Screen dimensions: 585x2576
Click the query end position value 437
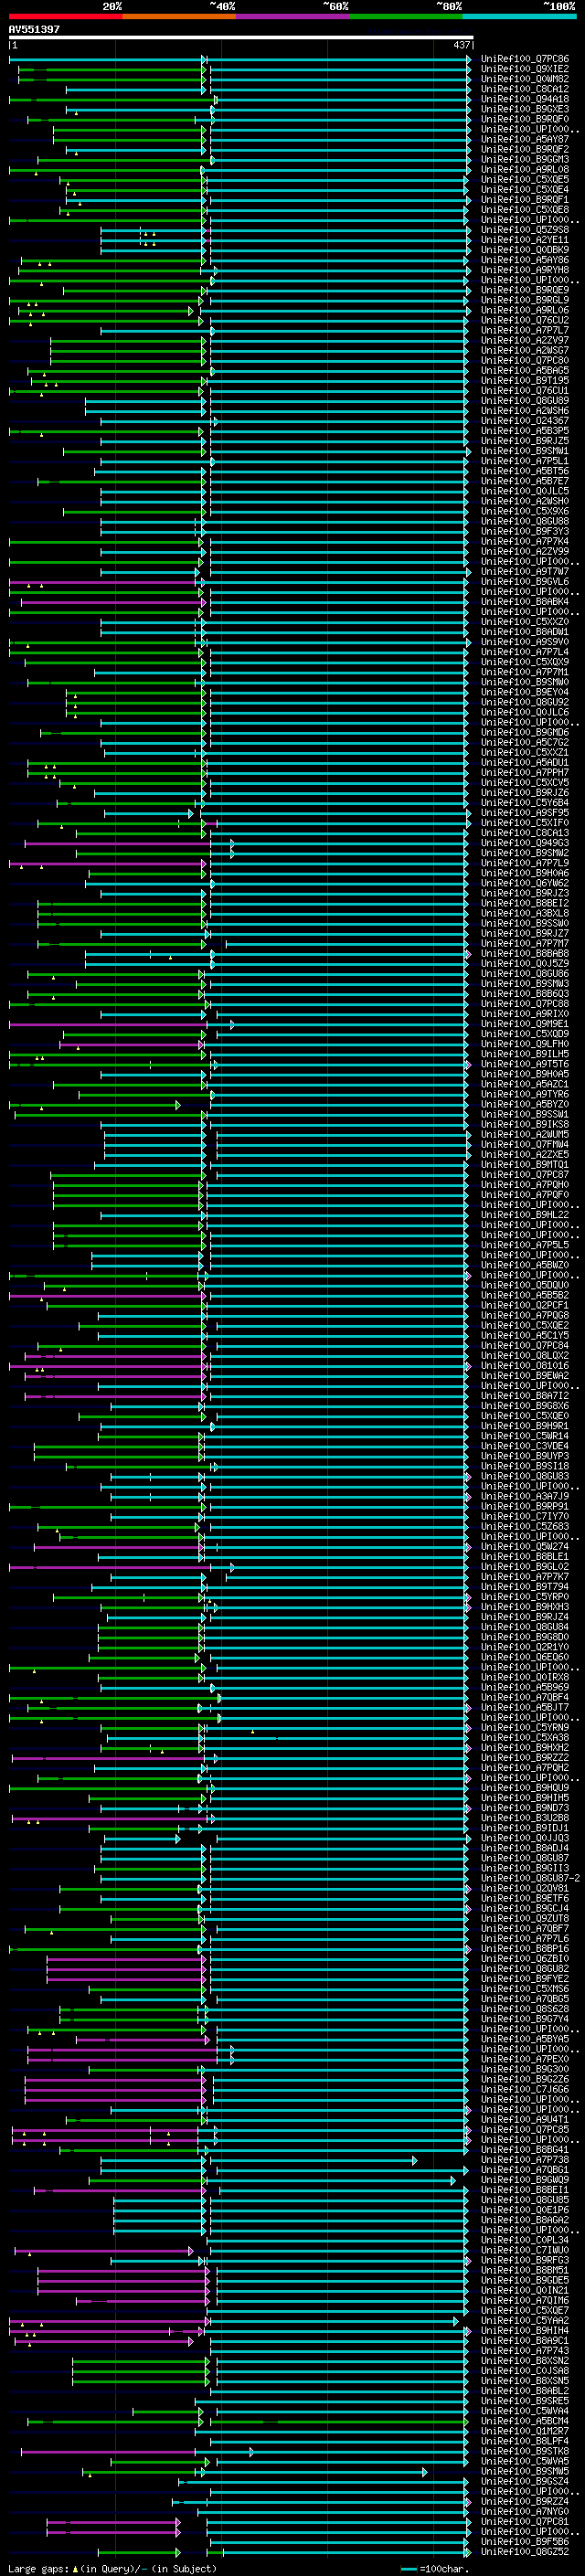pyautogui.click(x=461, y=45)
